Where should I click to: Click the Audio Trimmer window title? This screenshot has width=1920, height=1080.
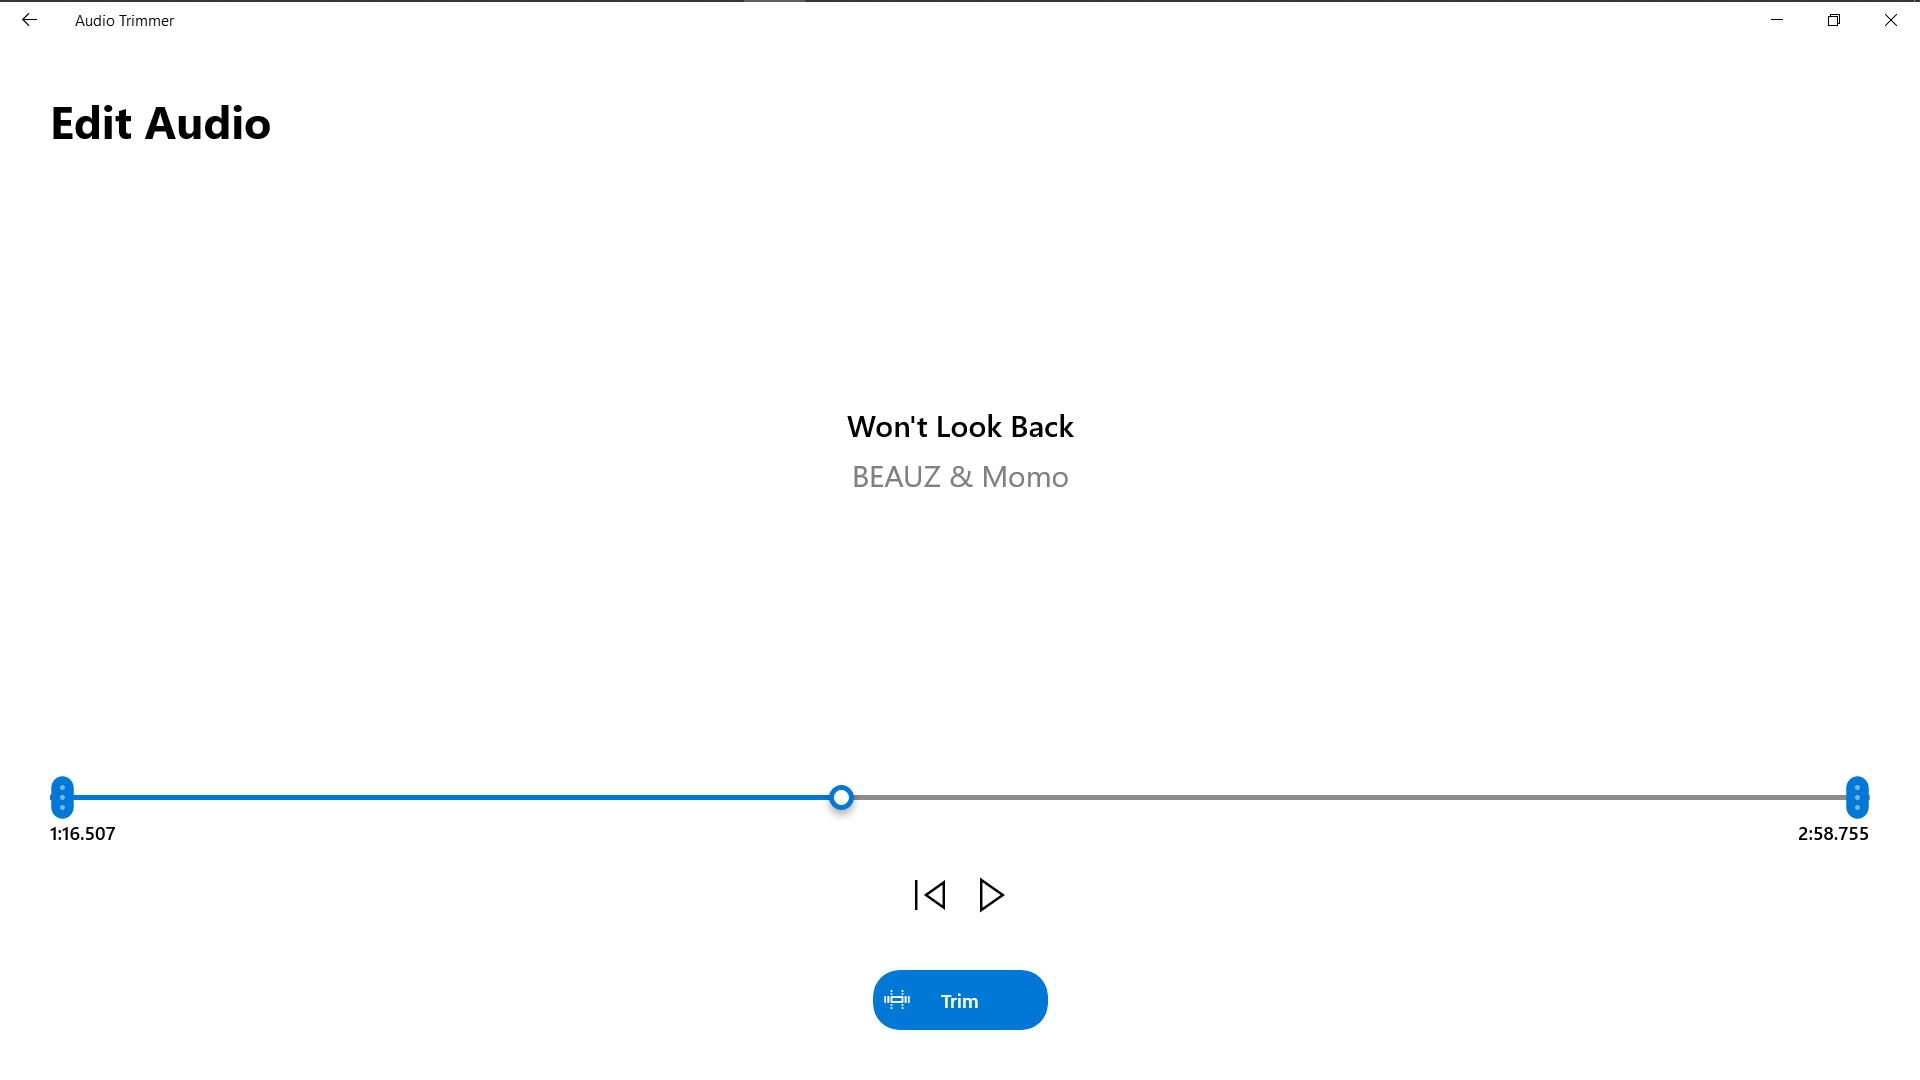tap(124, 20)
